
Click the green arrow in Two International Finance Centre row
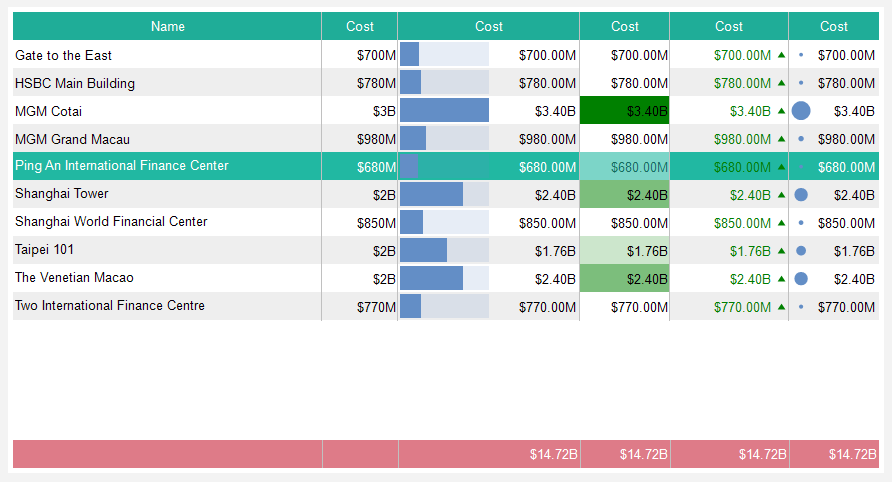click(x=781, y=307)
